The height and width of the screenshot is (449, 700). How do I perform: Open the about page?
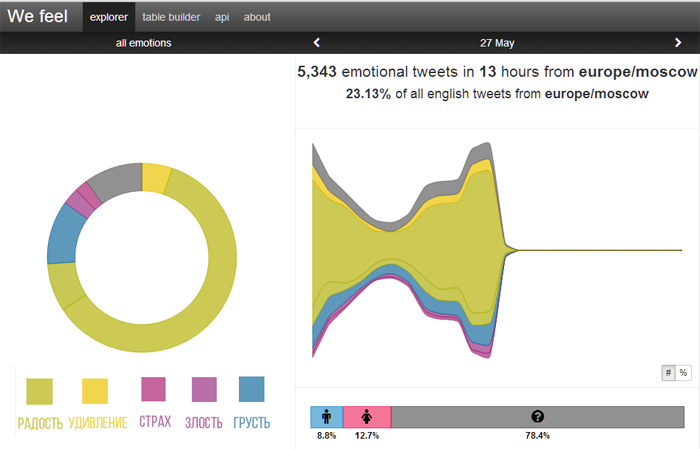coord(257,17)
